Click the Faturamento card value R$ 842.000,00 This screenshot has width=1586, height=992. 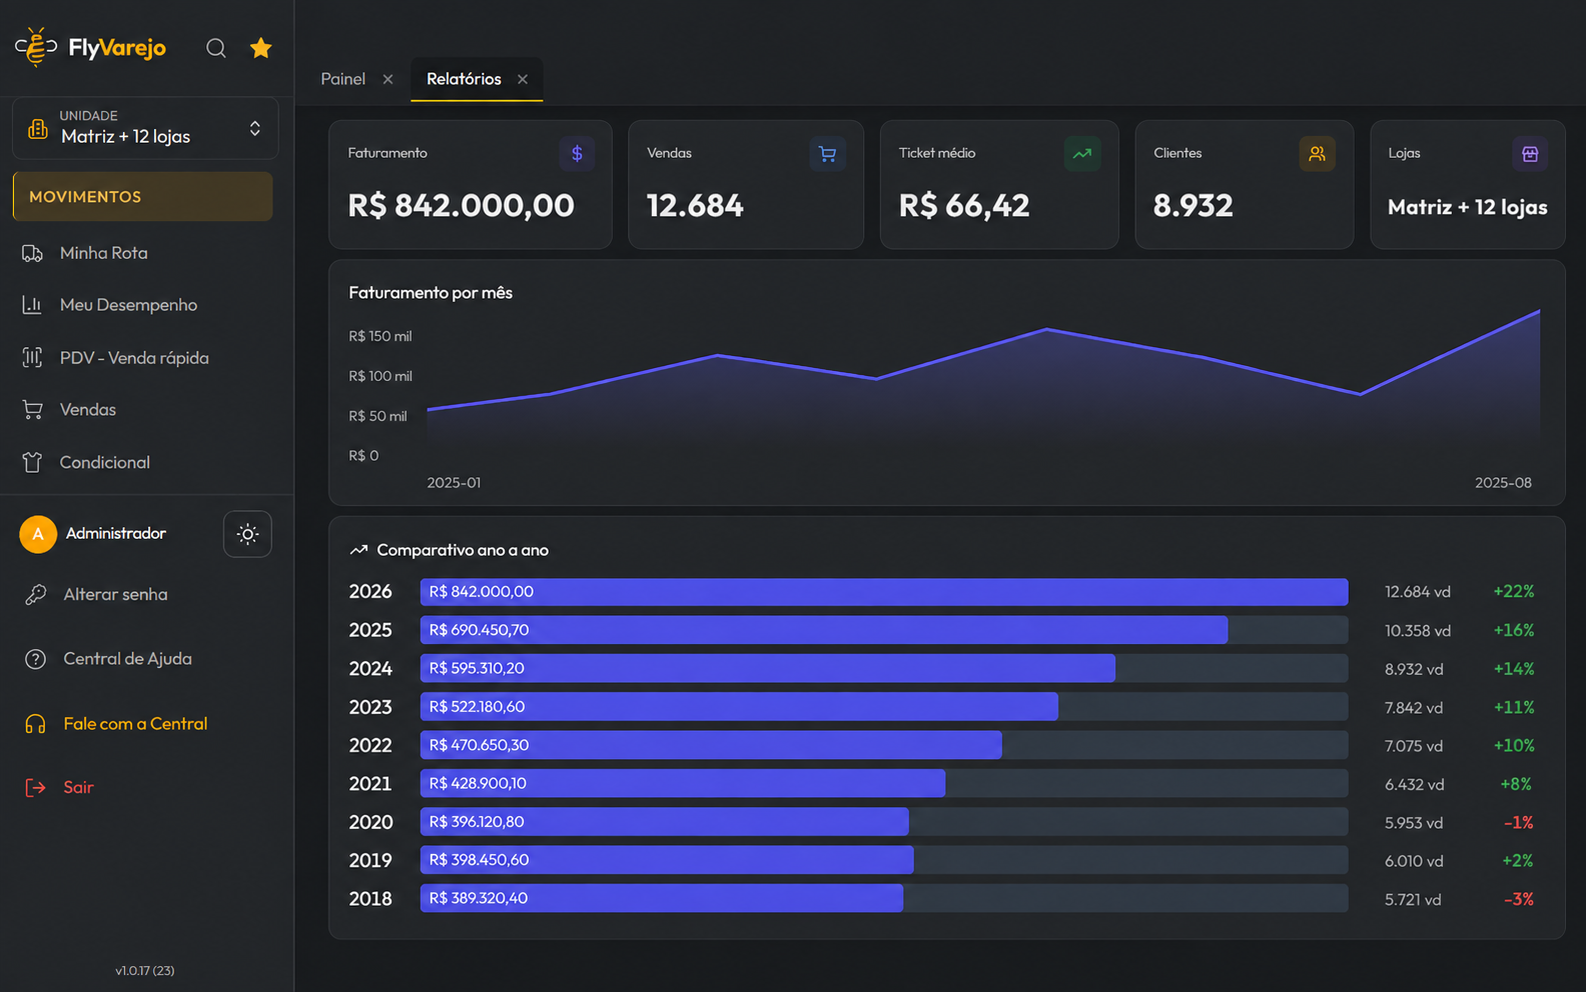pos(461,206)
